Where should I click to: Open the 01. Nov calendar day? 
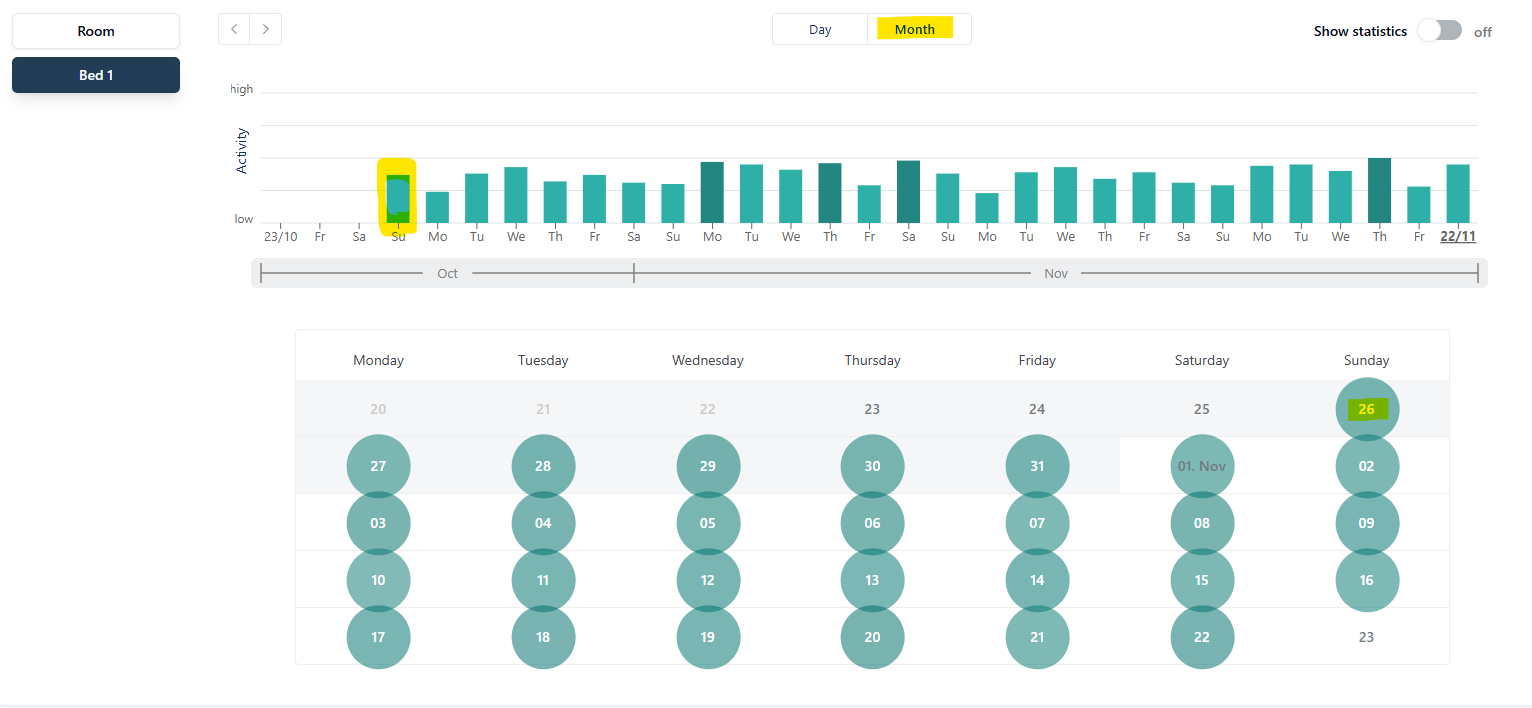tap(1202, 466)
